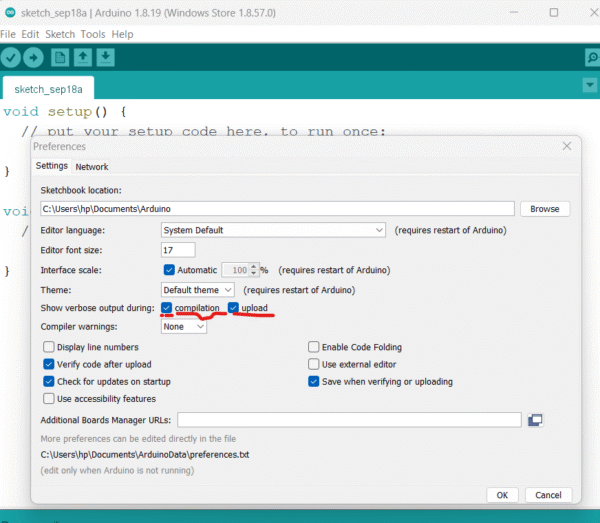Click the Editor font size field

coord(177,250)
